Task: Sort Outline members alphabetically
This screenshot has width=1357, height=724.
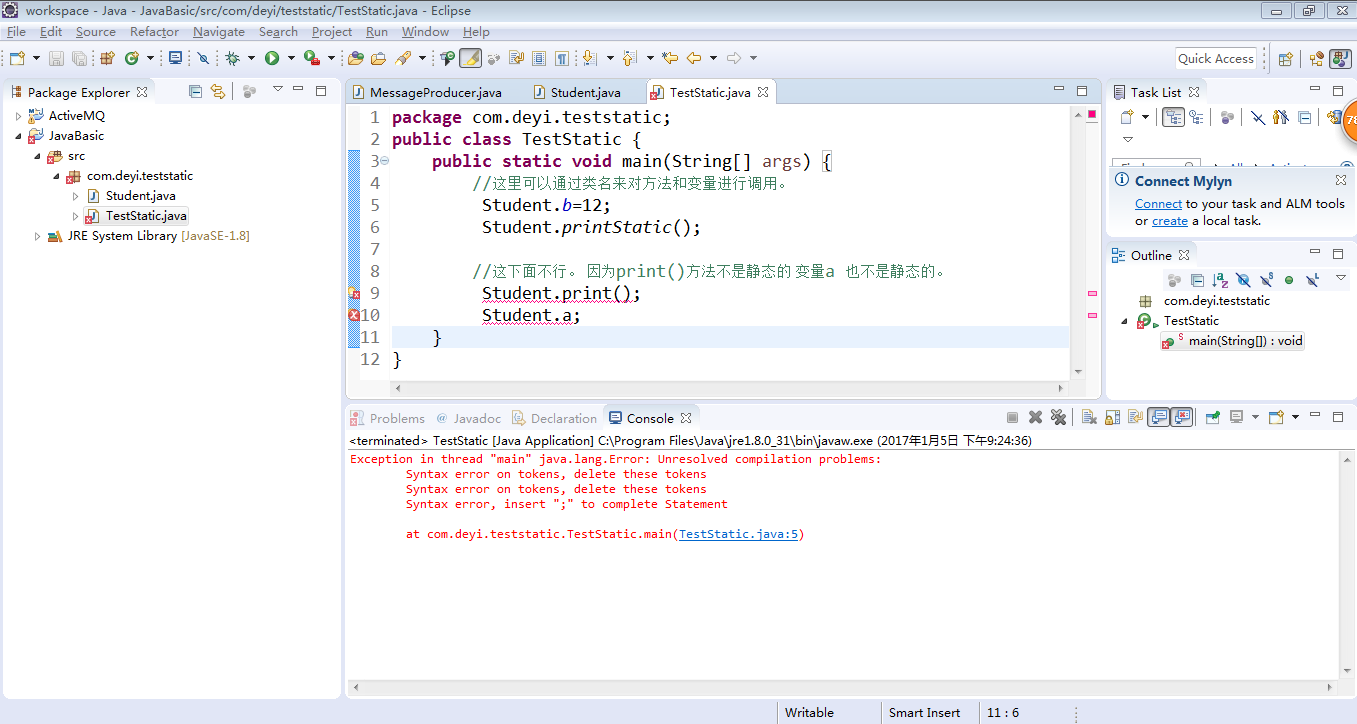Action: point(1220,280)
